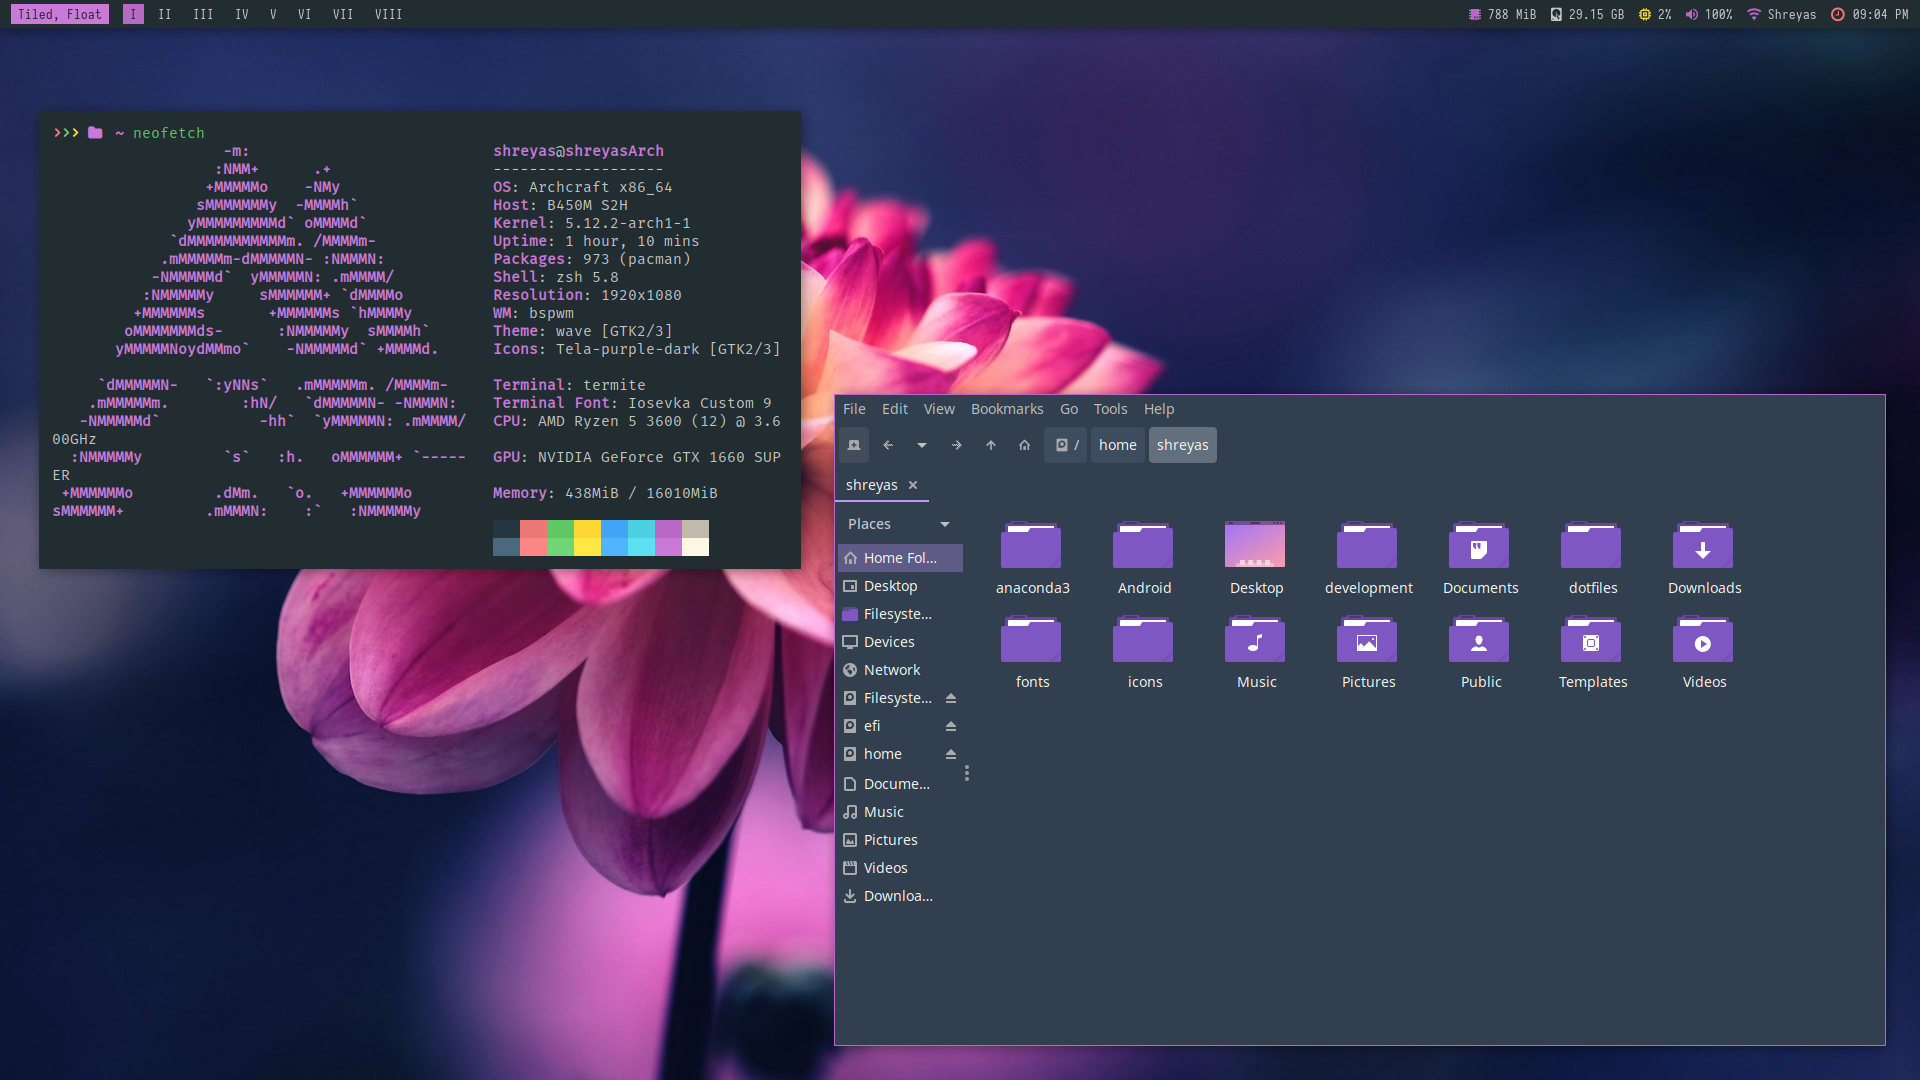Click the home breadcrumb button
1920x1080 pixels.
point(1117,445)
